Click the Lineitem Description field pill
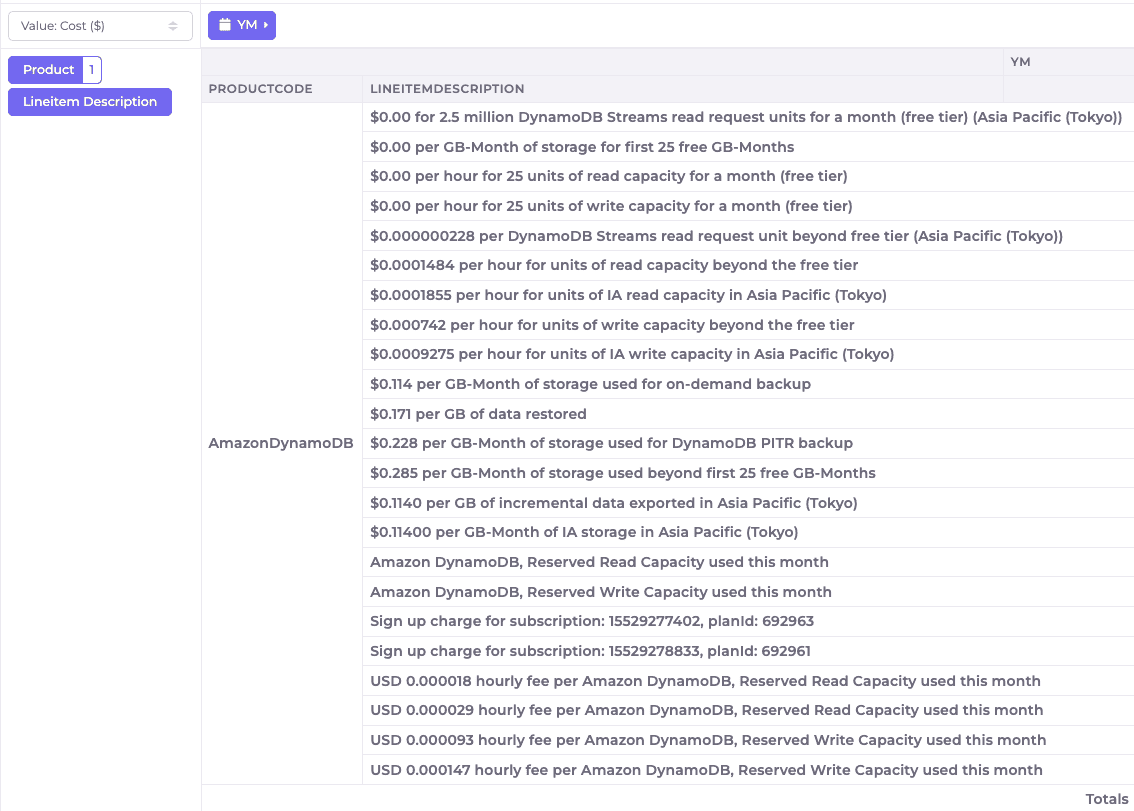1134x811 pixels. coord(89,101)
